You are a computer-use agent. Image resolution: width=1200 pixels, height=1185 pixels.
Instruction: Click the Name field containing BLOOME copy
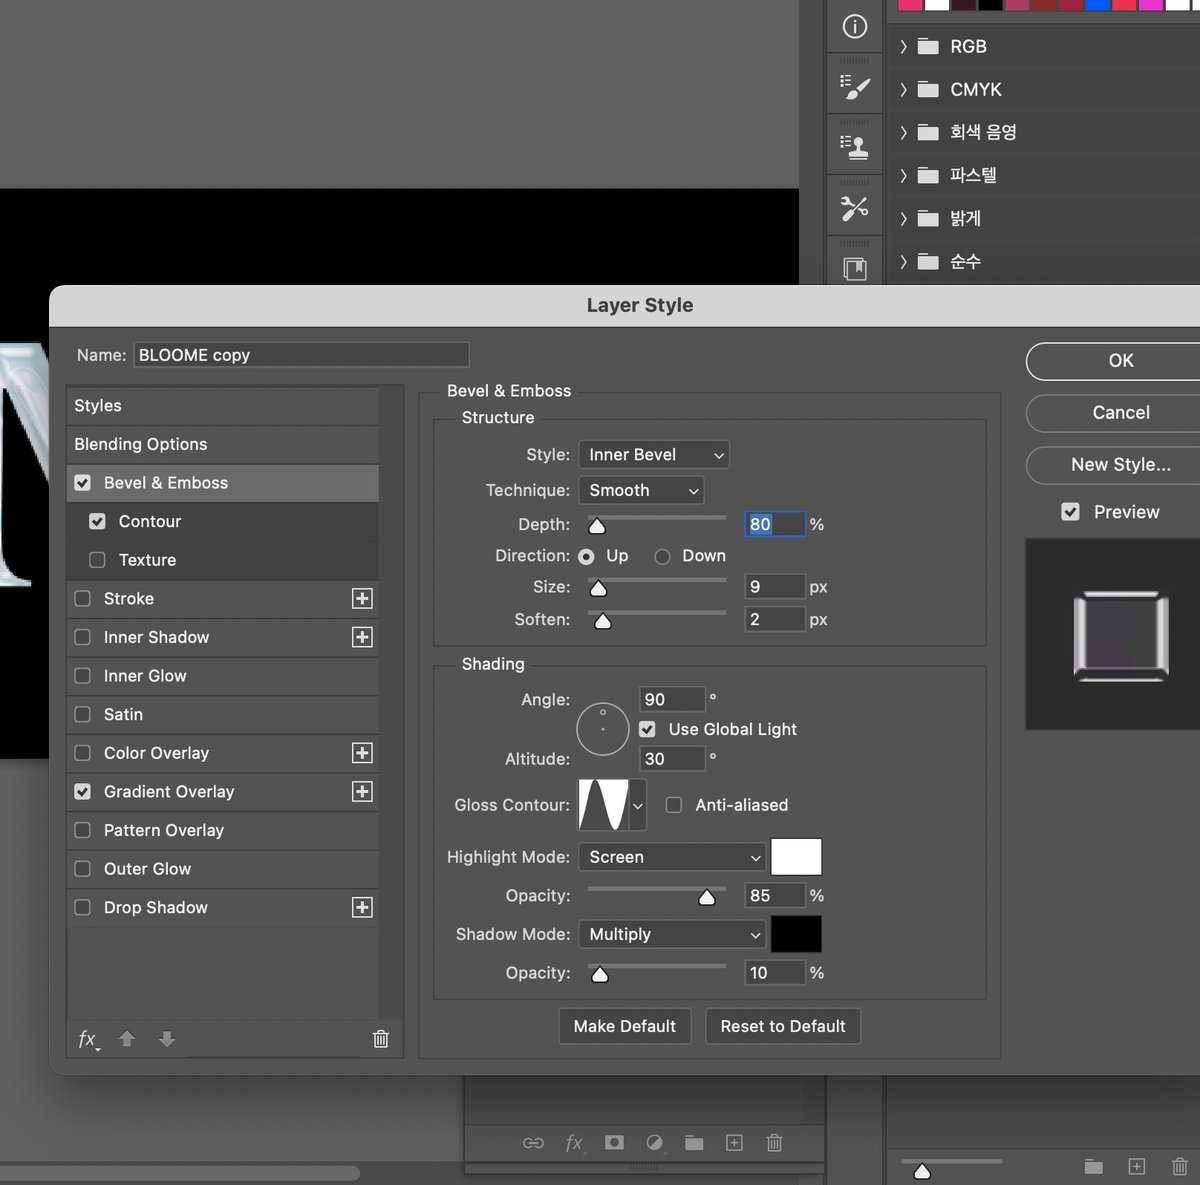301,355
